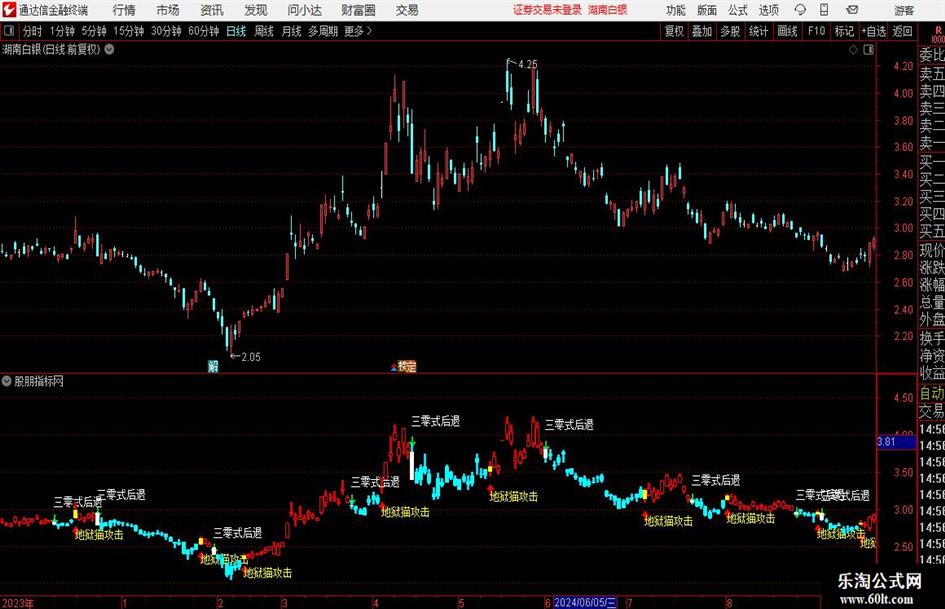Open the 财富圈 menu
This screenshot has height=609, width=945.
click(x=358, y=10)
